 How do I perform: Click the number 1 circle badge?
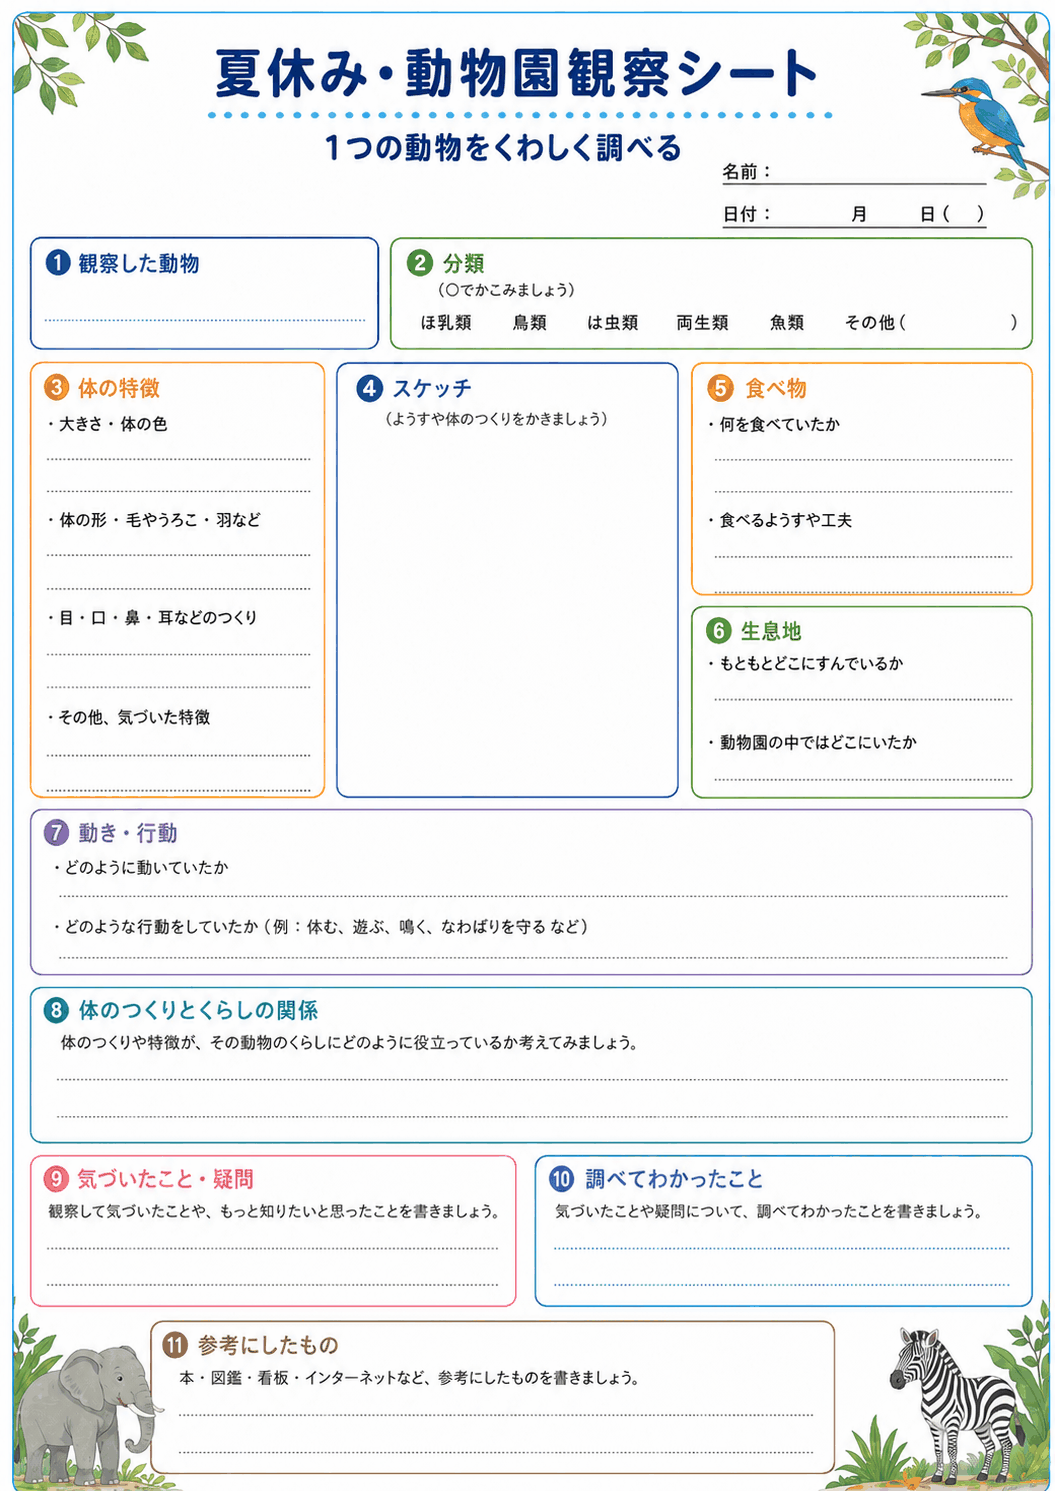click(58, 263)
